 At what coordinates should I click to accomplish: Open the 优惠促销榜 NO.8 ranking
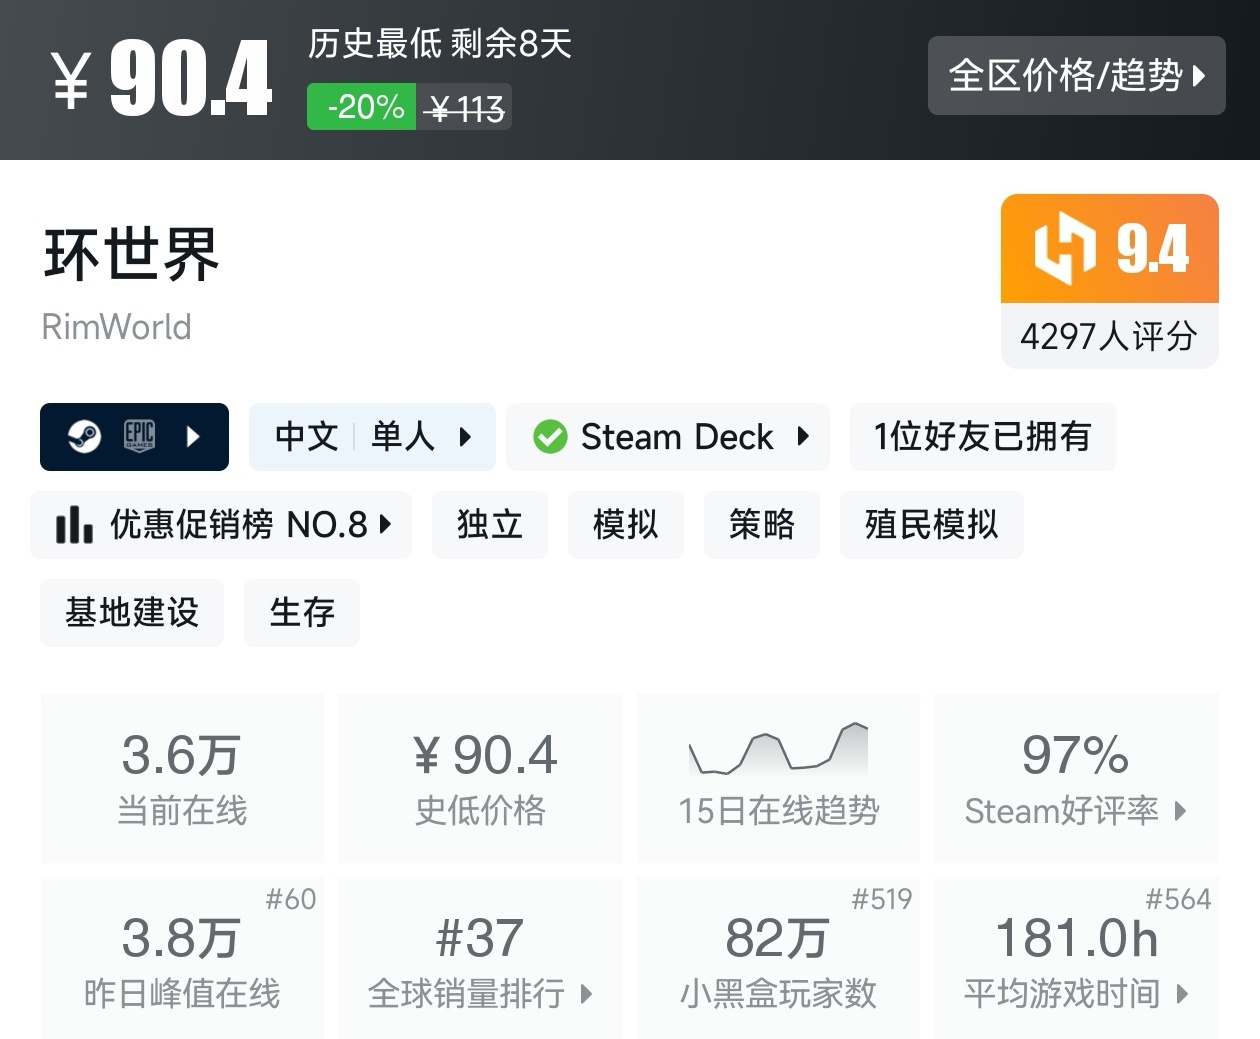222,525
